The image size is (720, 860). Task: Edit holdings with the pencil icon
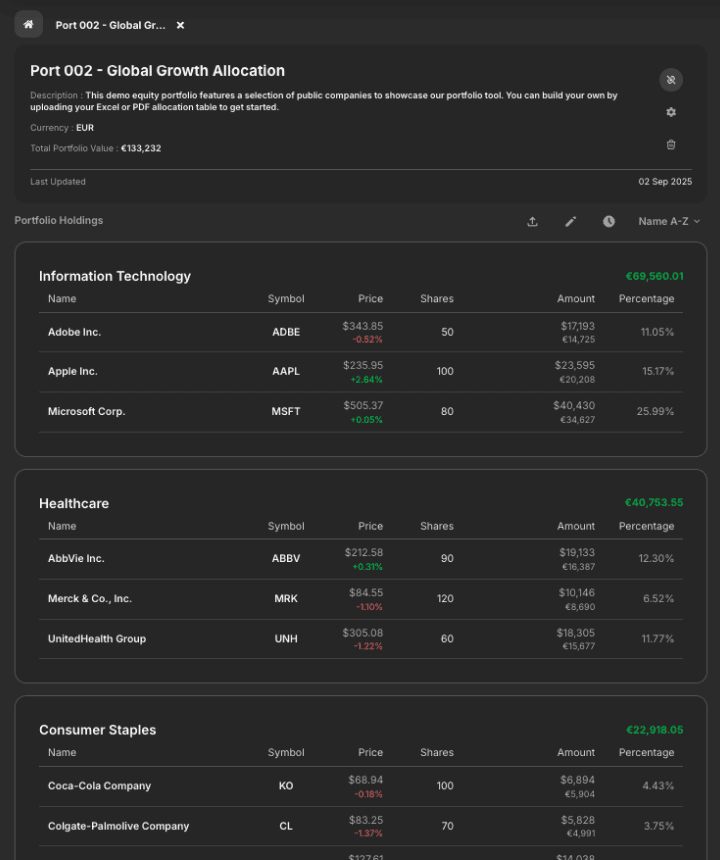570,221
